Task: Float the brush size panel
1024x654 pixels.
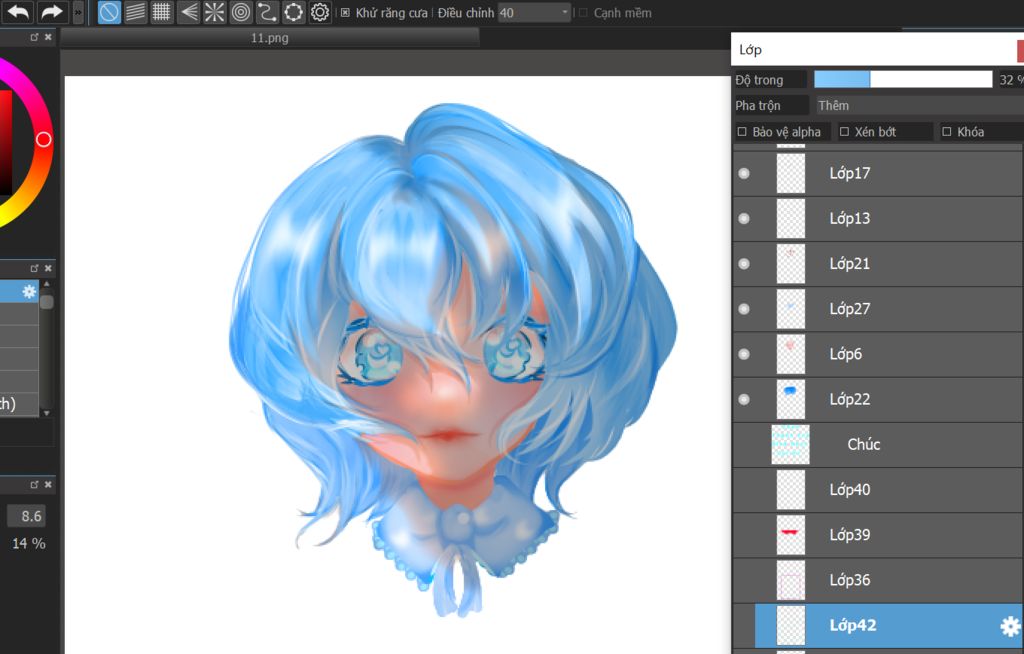Action: [35, 485]
